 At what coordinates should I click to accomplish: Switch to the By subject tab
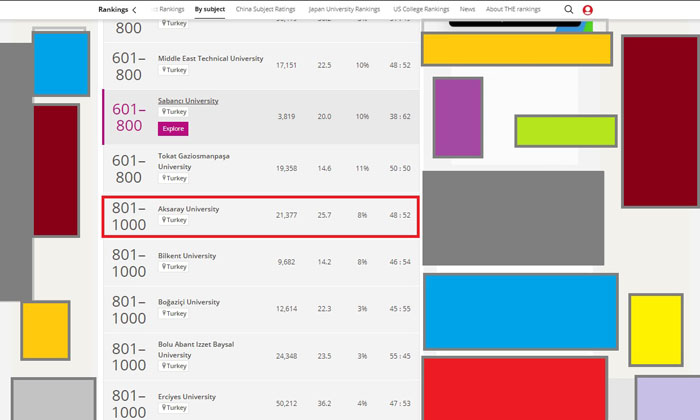coord(210,9)
